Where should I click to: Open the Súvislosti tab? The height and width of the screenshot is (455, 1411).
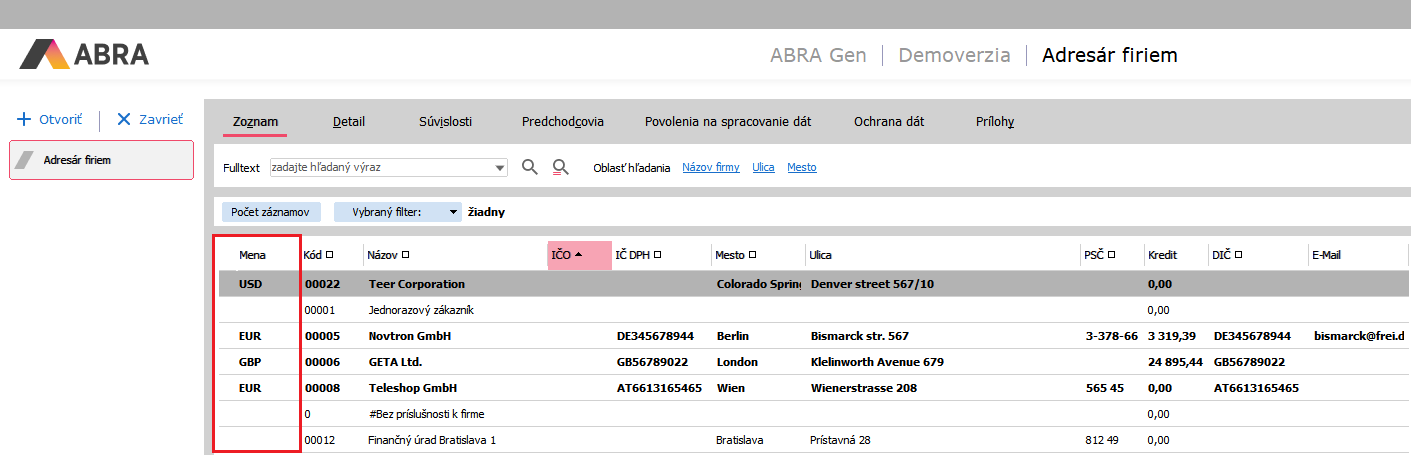[x=445, y=122]
